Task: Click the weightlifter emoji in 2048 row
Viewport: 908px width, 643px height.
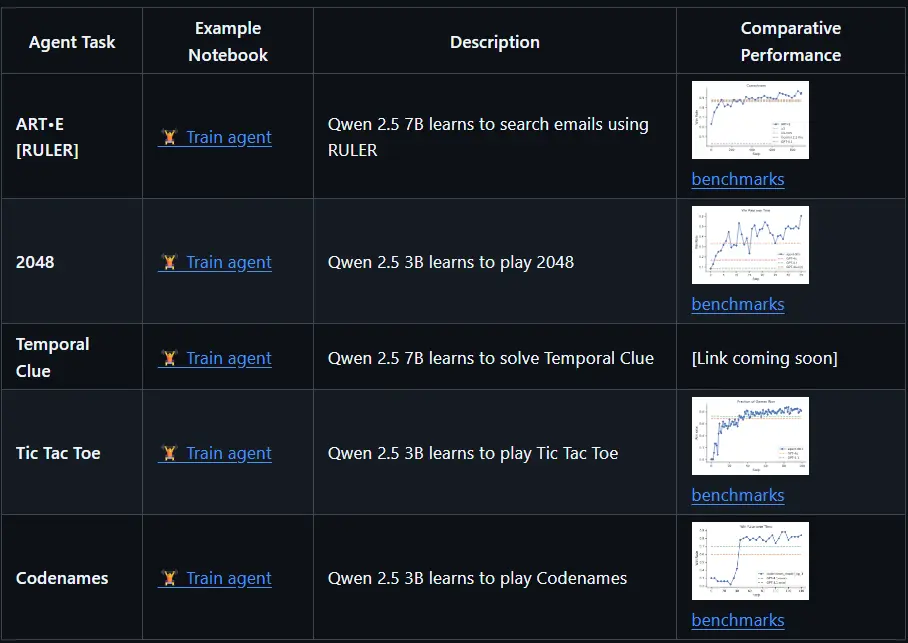Action: click(x=169, y=262)
